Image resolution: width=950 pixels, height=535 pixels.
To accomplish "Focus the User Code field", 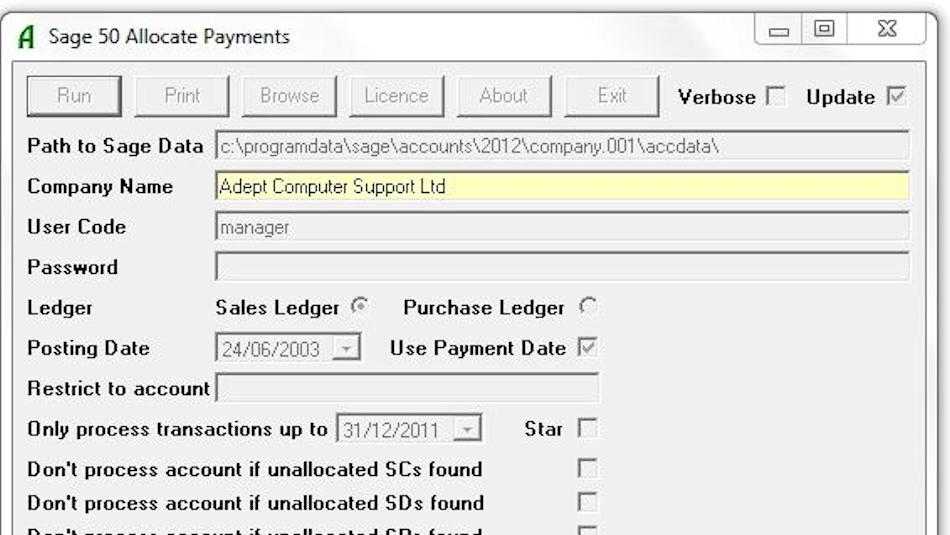I will pos(562,227).
